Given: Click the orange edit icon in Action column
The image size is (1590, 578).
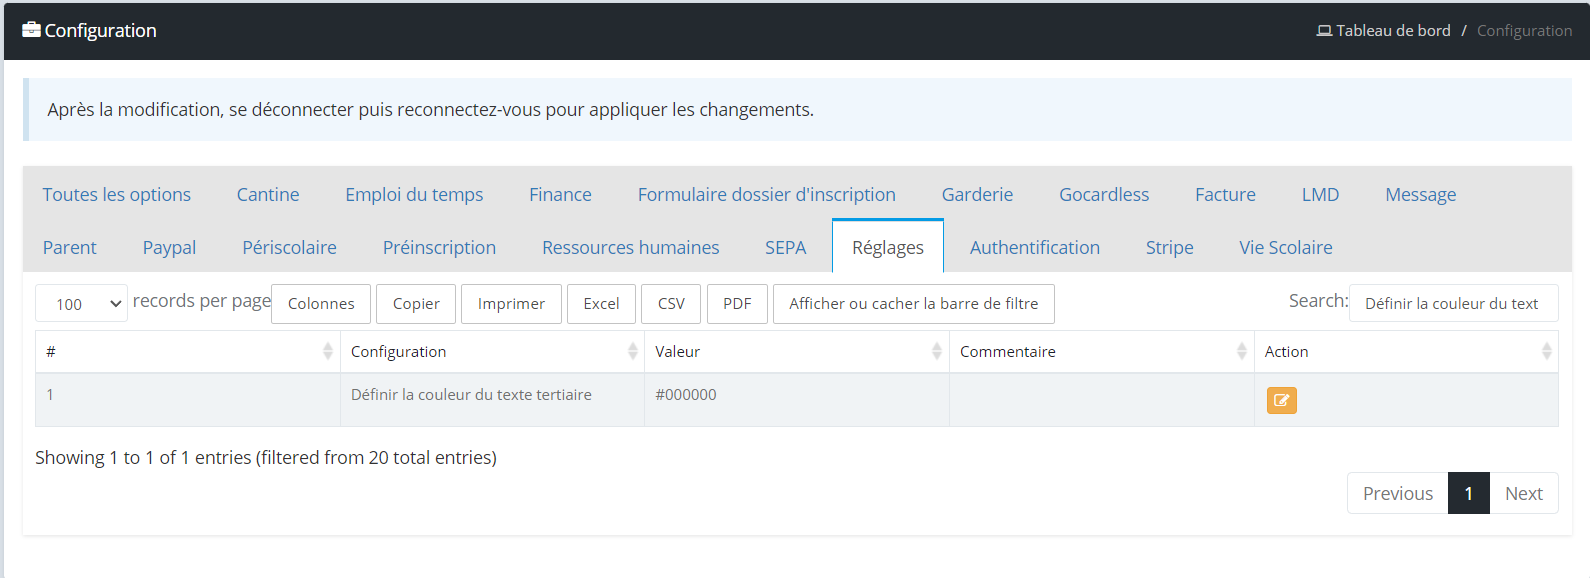Looking at the screenshot, I should point(1281,400).
